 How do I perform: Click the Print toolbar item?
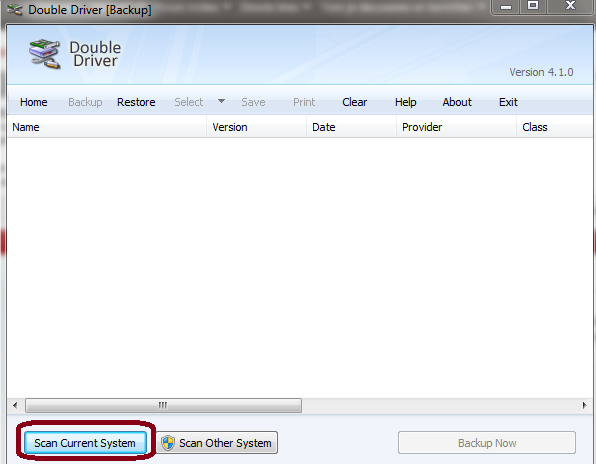(304, 102)
